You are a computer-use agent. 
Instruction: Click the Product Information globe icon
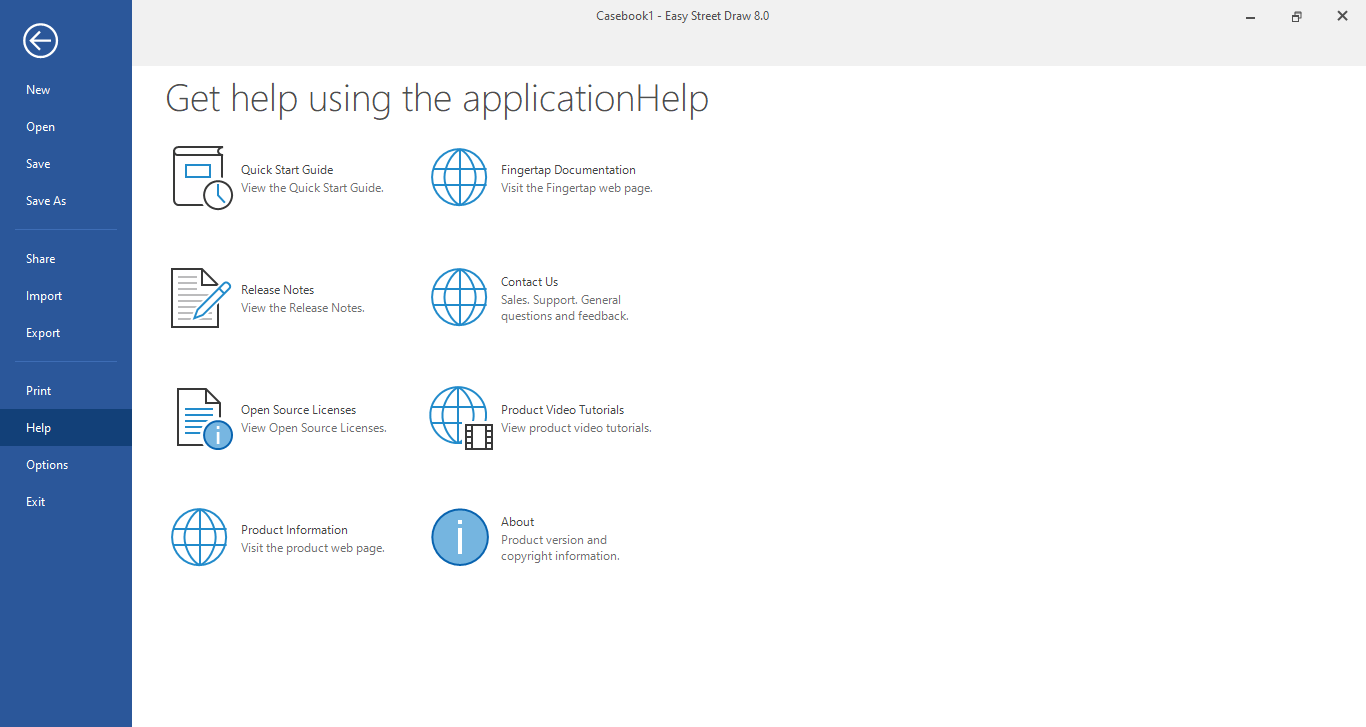click(200, 537)
